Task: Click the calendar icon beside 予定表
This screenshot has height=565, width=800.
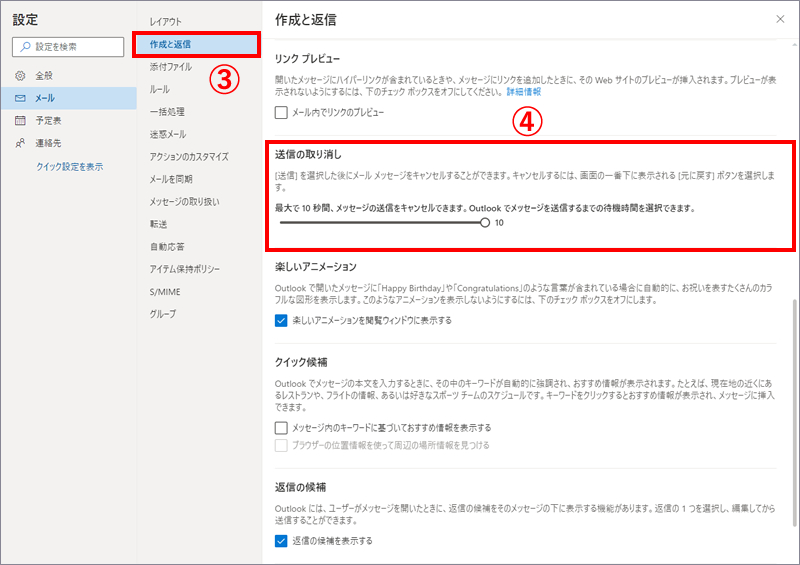Action: coord(20,121)
